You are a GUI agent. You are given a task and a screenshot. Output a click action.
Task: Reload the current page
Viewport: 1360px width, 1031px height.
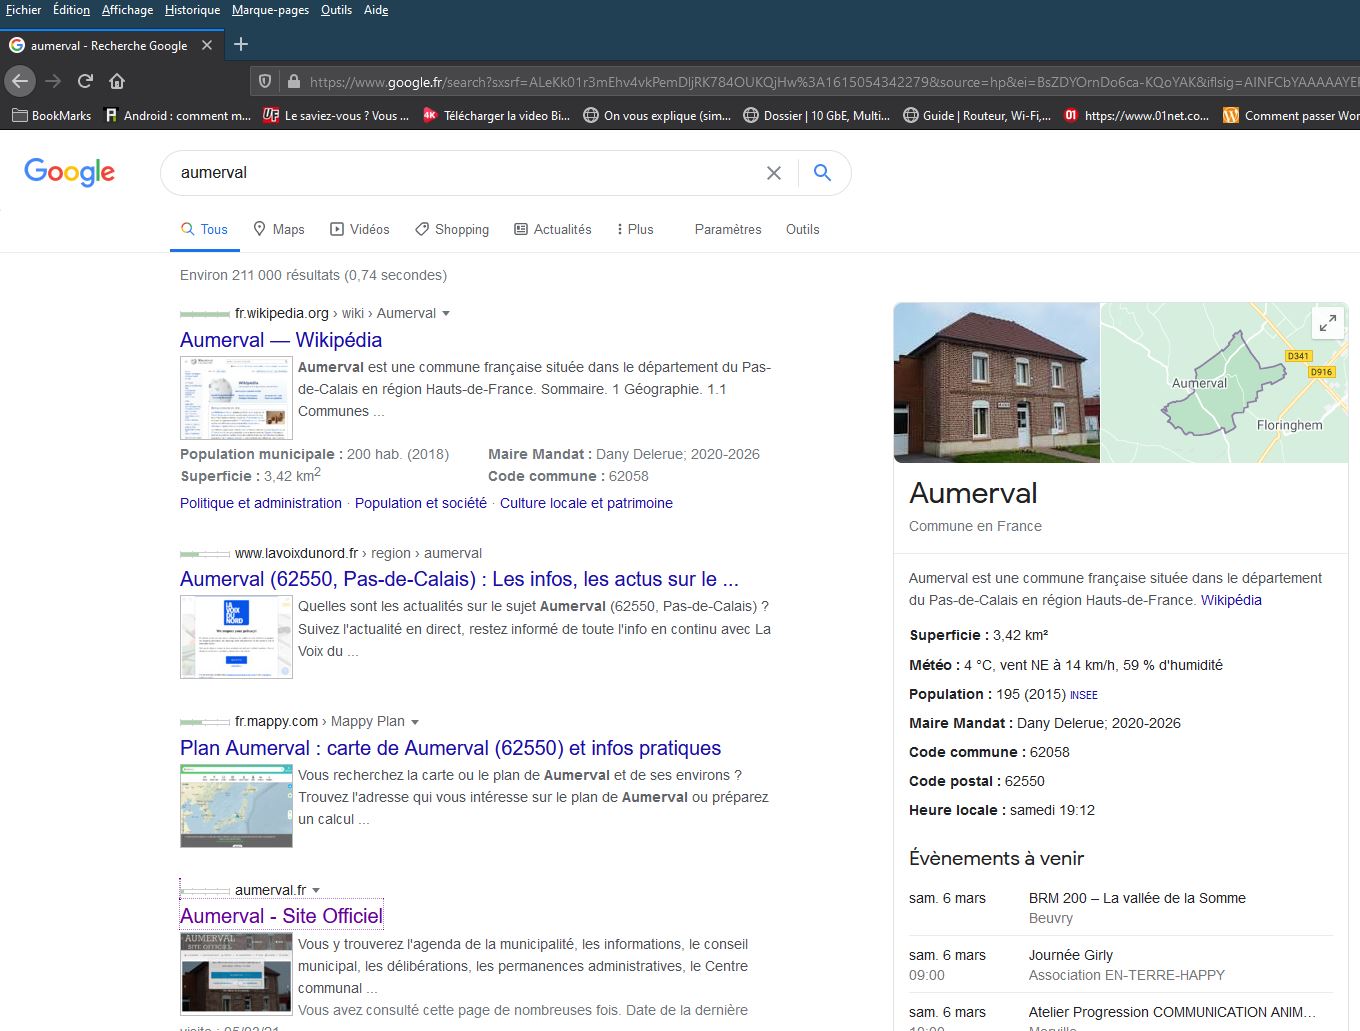click(85, 81)
